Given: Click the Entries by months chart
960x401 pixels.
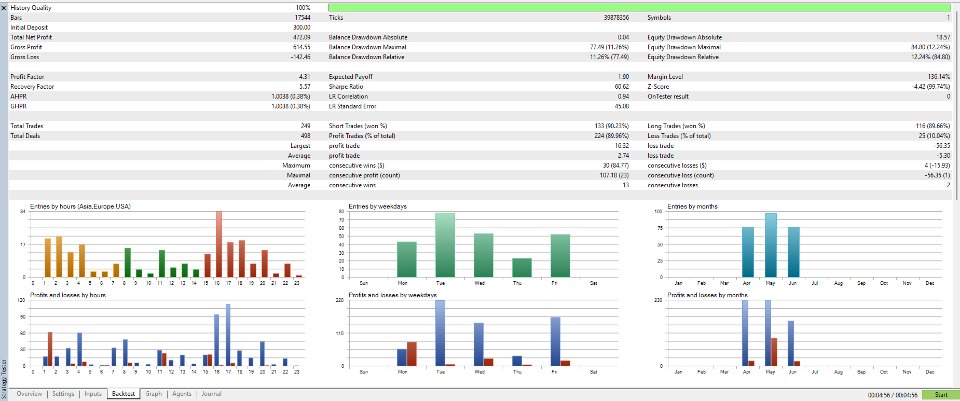Looking at the screenshot, I should [799, 243].
